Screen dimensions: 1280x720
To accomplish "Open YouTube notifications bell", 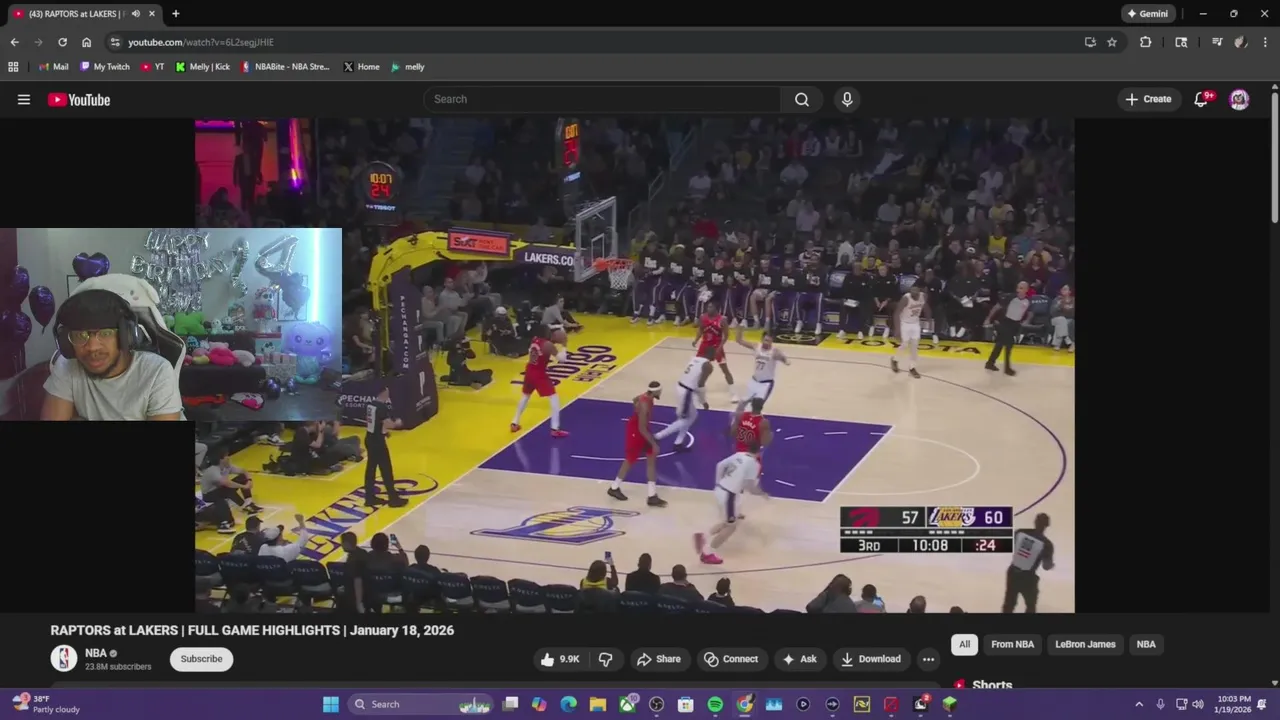I will 1203,99.
